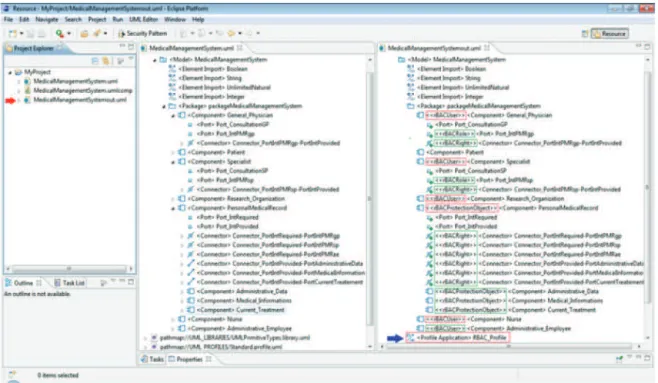
Task: Click left editor vertical scrollbar
Action: coord(369,197)
